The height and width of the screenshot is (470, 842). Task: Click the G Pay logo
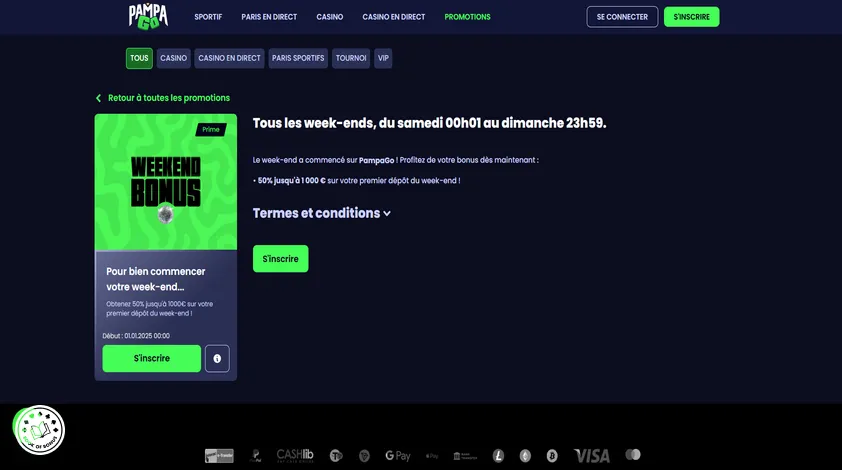(398, 456)
